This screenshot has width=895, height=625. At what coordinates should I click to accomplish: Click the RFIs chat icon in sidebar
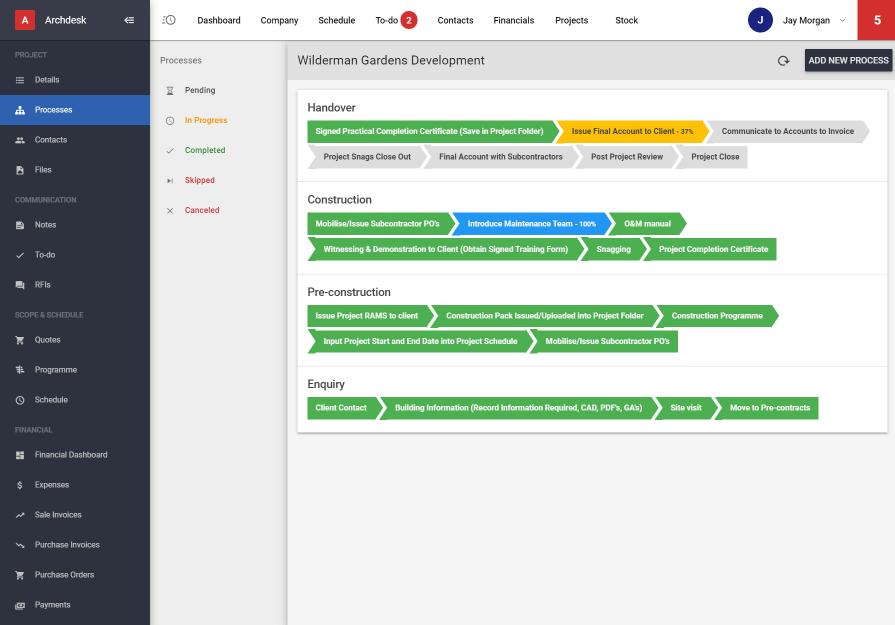click(20, 285)
